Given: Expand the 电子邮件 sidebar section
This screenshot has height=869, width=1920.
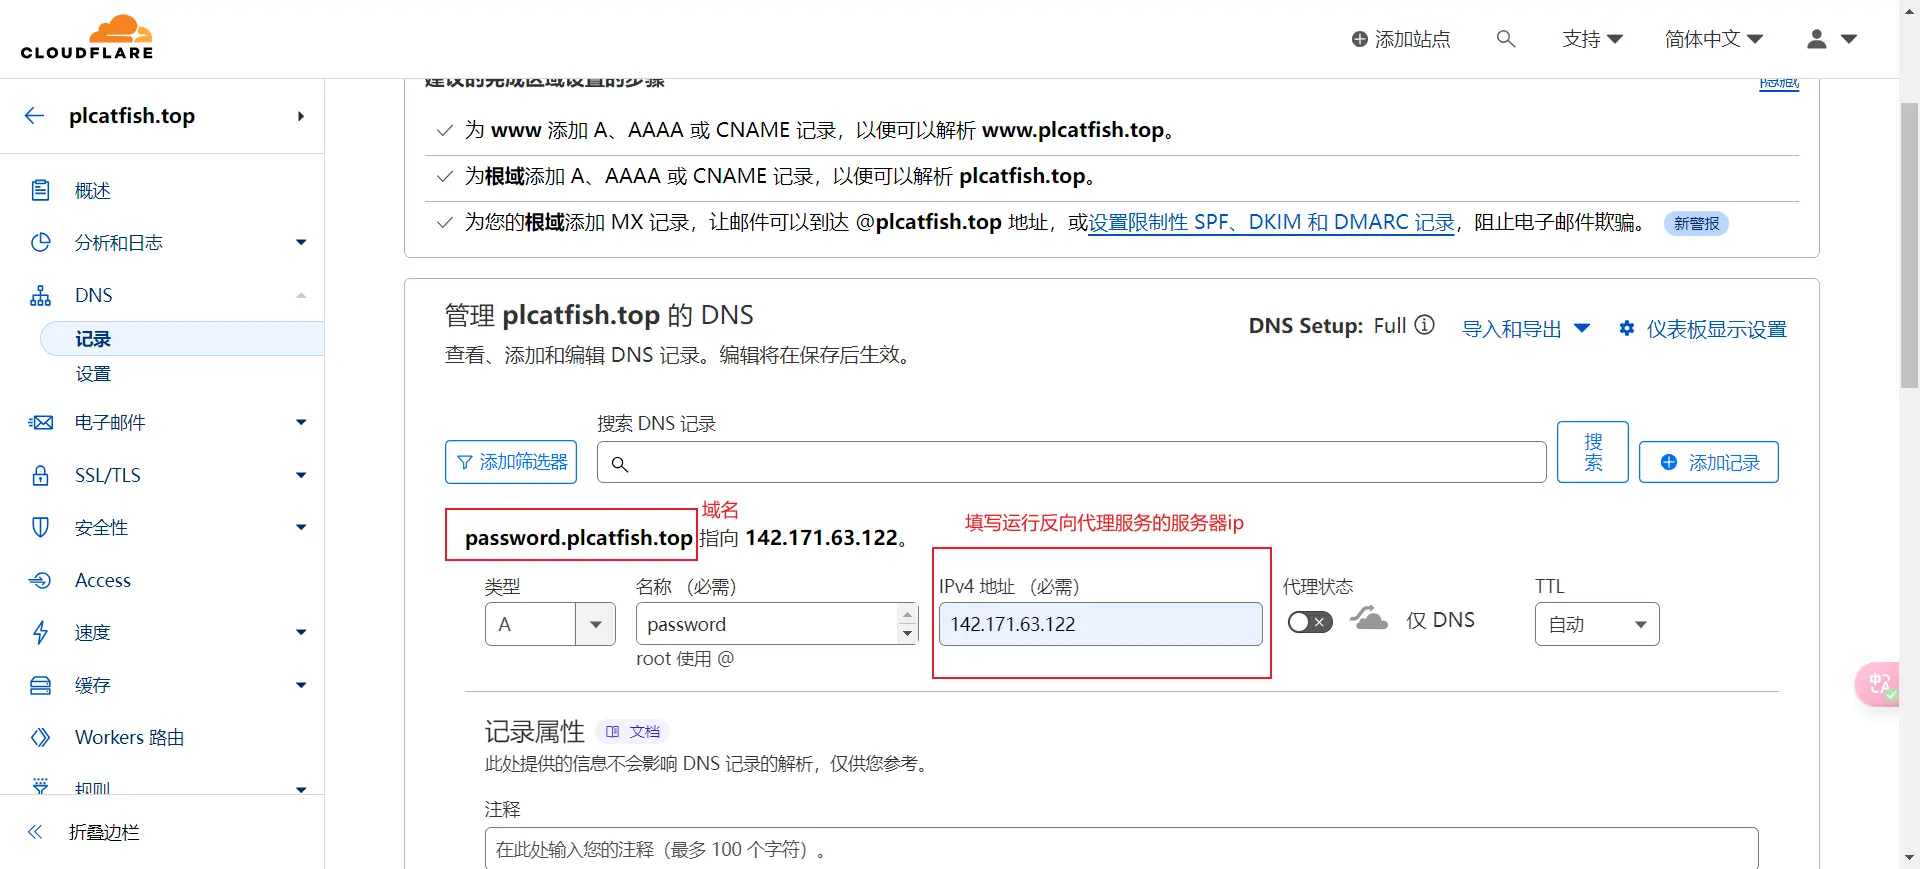Looking at the screenshot, I should pos(301,422).
